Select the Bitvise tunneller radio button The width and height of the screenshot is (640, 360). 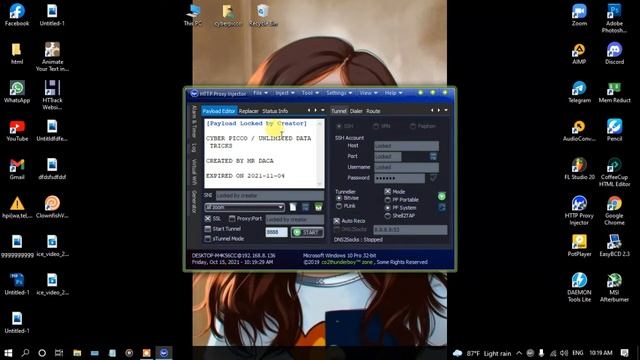pos(339,198)
